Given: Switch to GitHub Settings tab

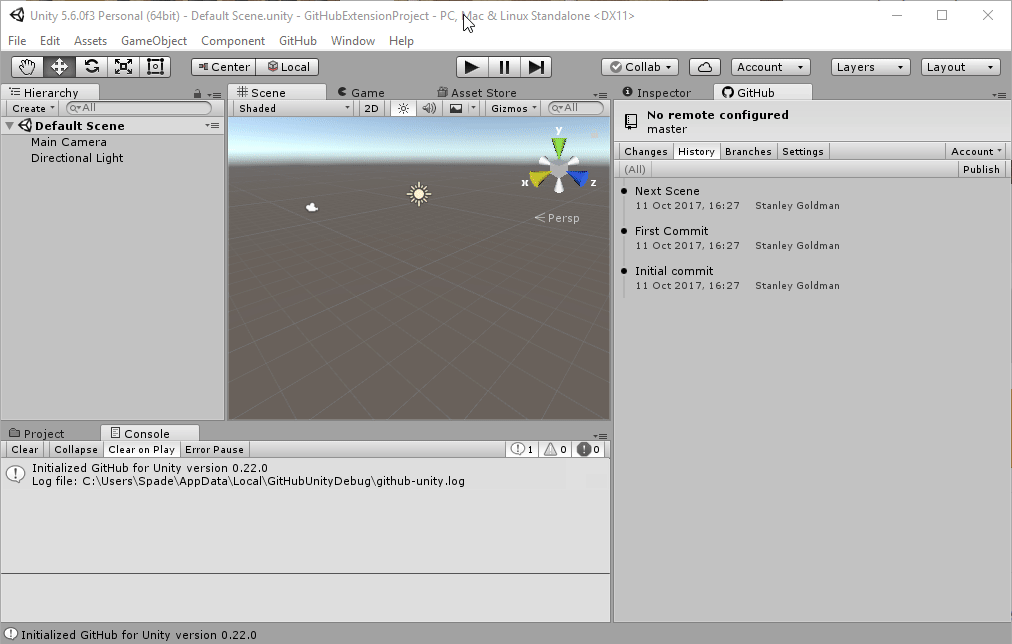Looking at the screenshot, I should point(803,151).
